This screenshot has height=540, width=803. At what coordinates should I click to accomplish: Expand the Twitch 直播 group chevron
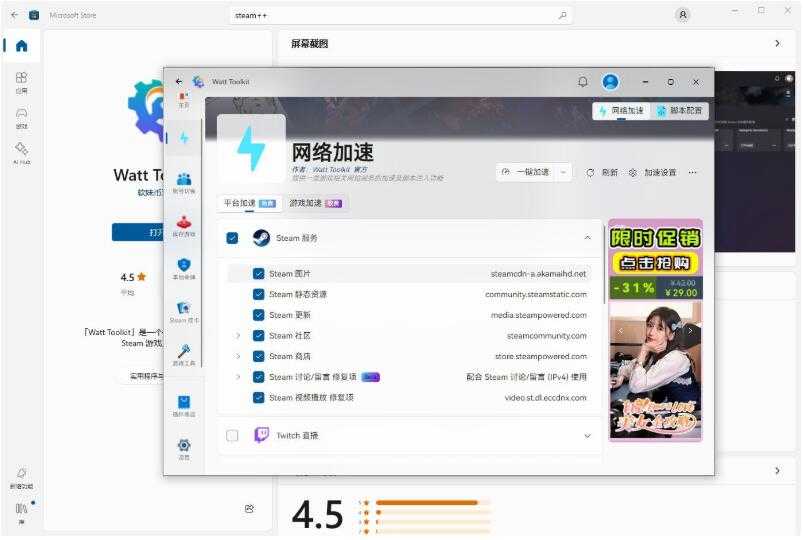587,435
